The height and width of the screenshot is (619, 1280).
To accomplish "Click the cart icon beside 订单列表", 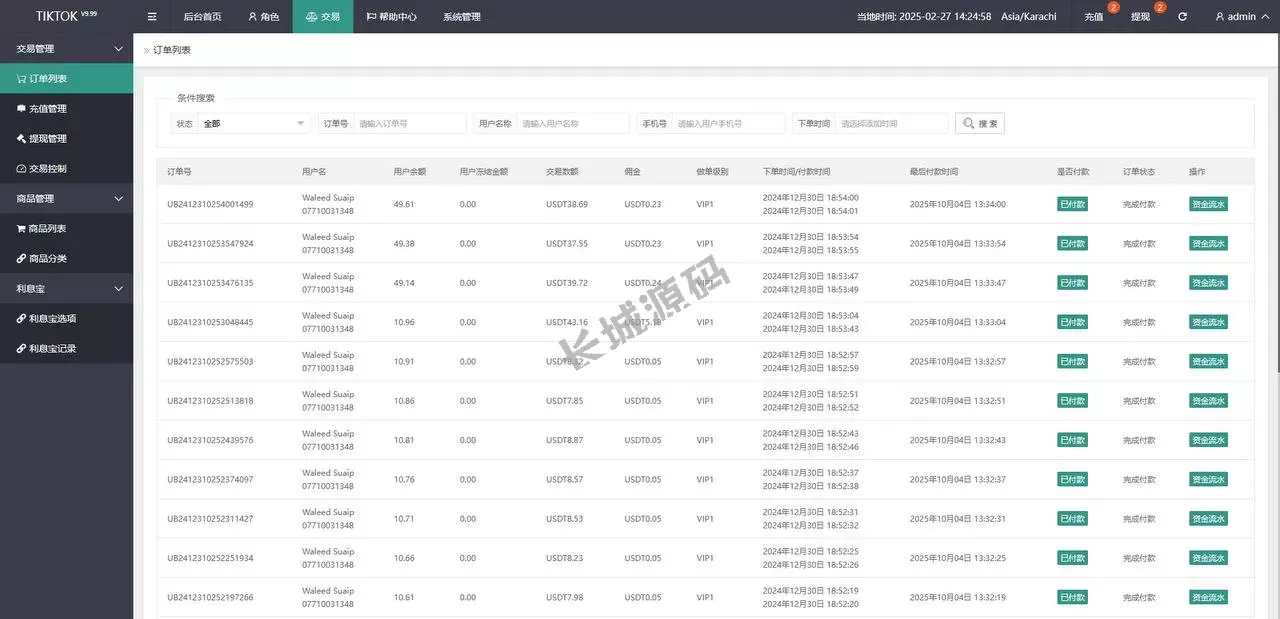I will (x=21, y=78).
